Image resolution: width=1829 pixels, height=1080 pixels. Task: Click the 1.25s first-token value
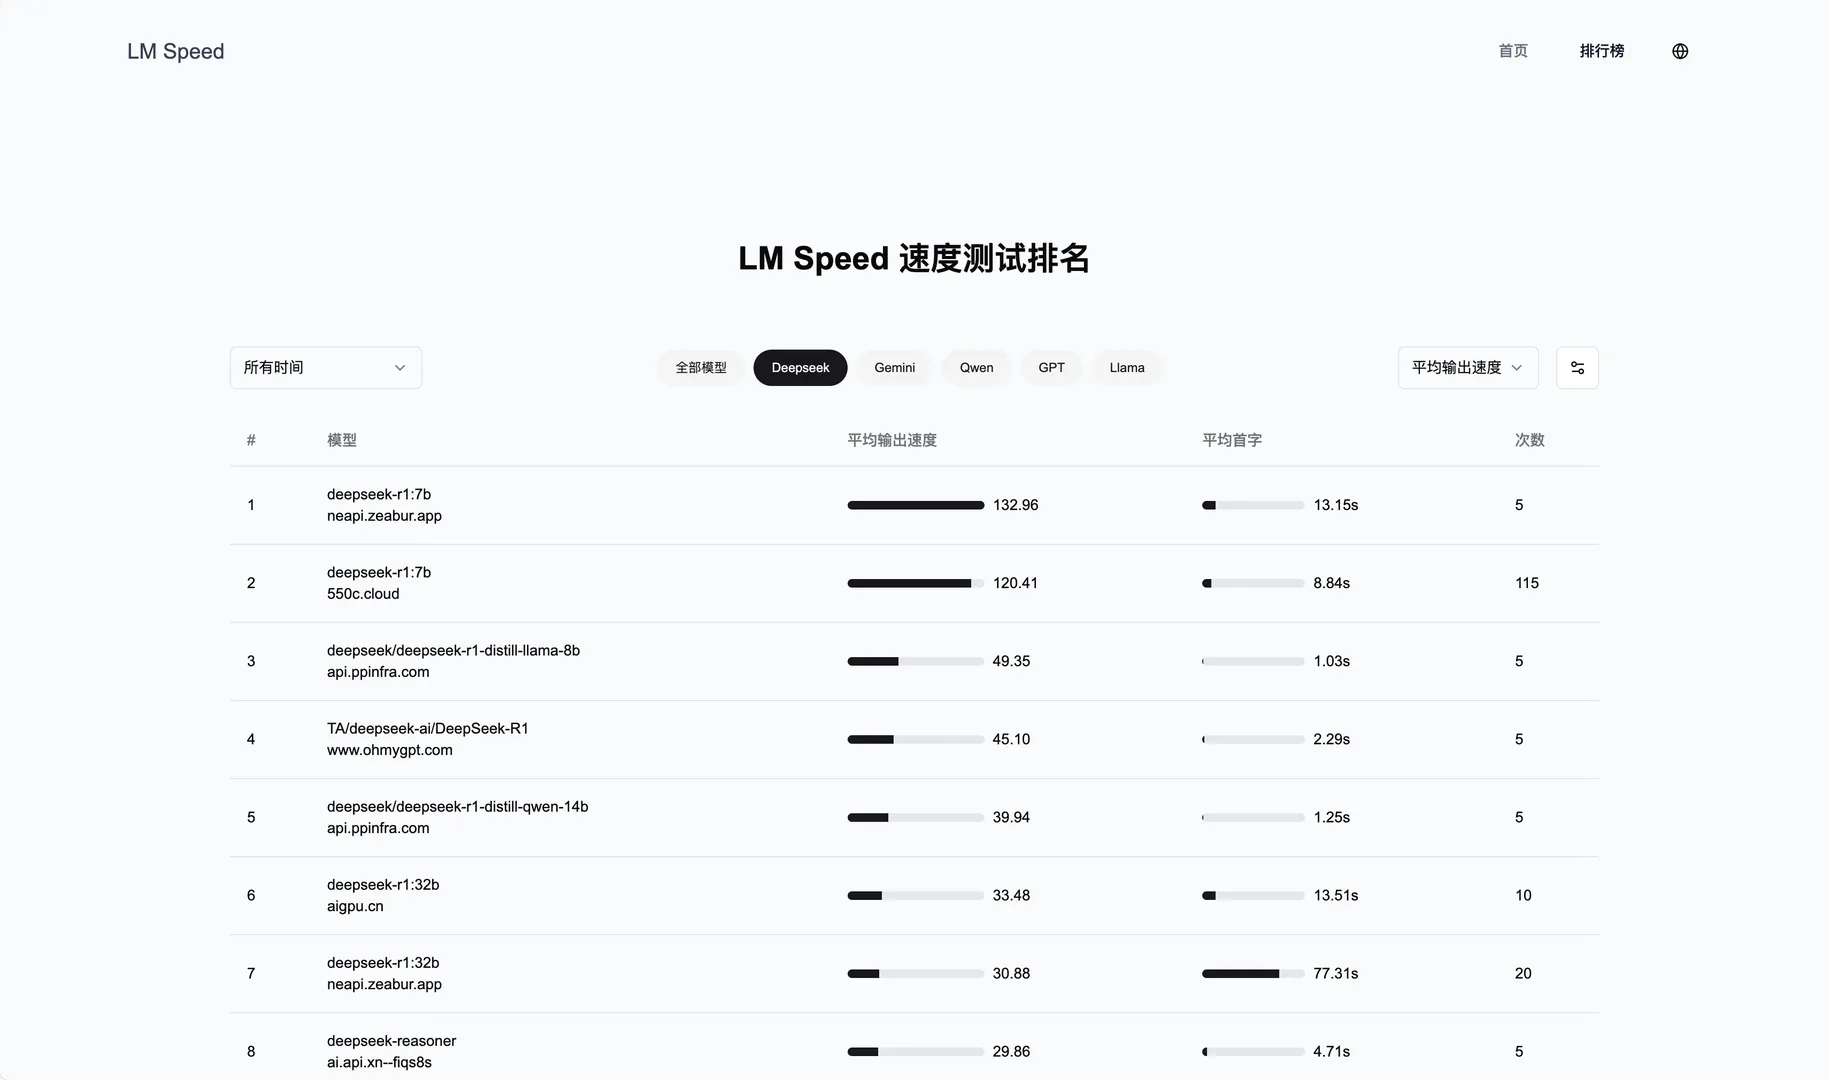[x=1331, y=817]
